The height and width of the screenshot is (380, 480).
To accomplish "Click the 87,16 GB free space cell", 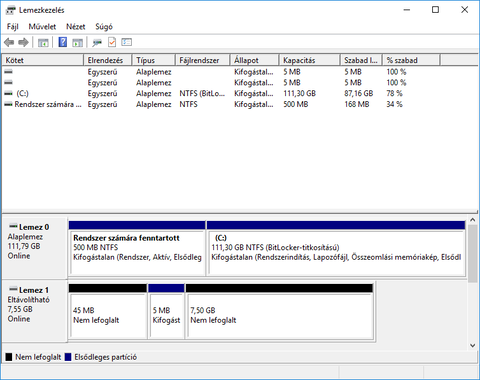I will (x=359, y=94).
